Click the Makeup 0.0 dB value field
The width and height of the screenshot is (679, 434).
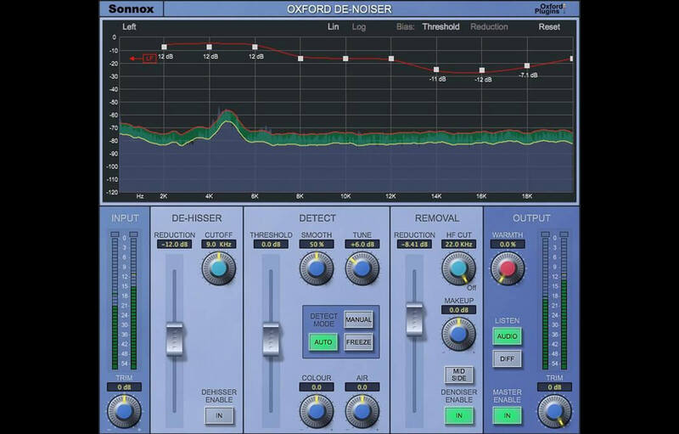pos(459,310)
